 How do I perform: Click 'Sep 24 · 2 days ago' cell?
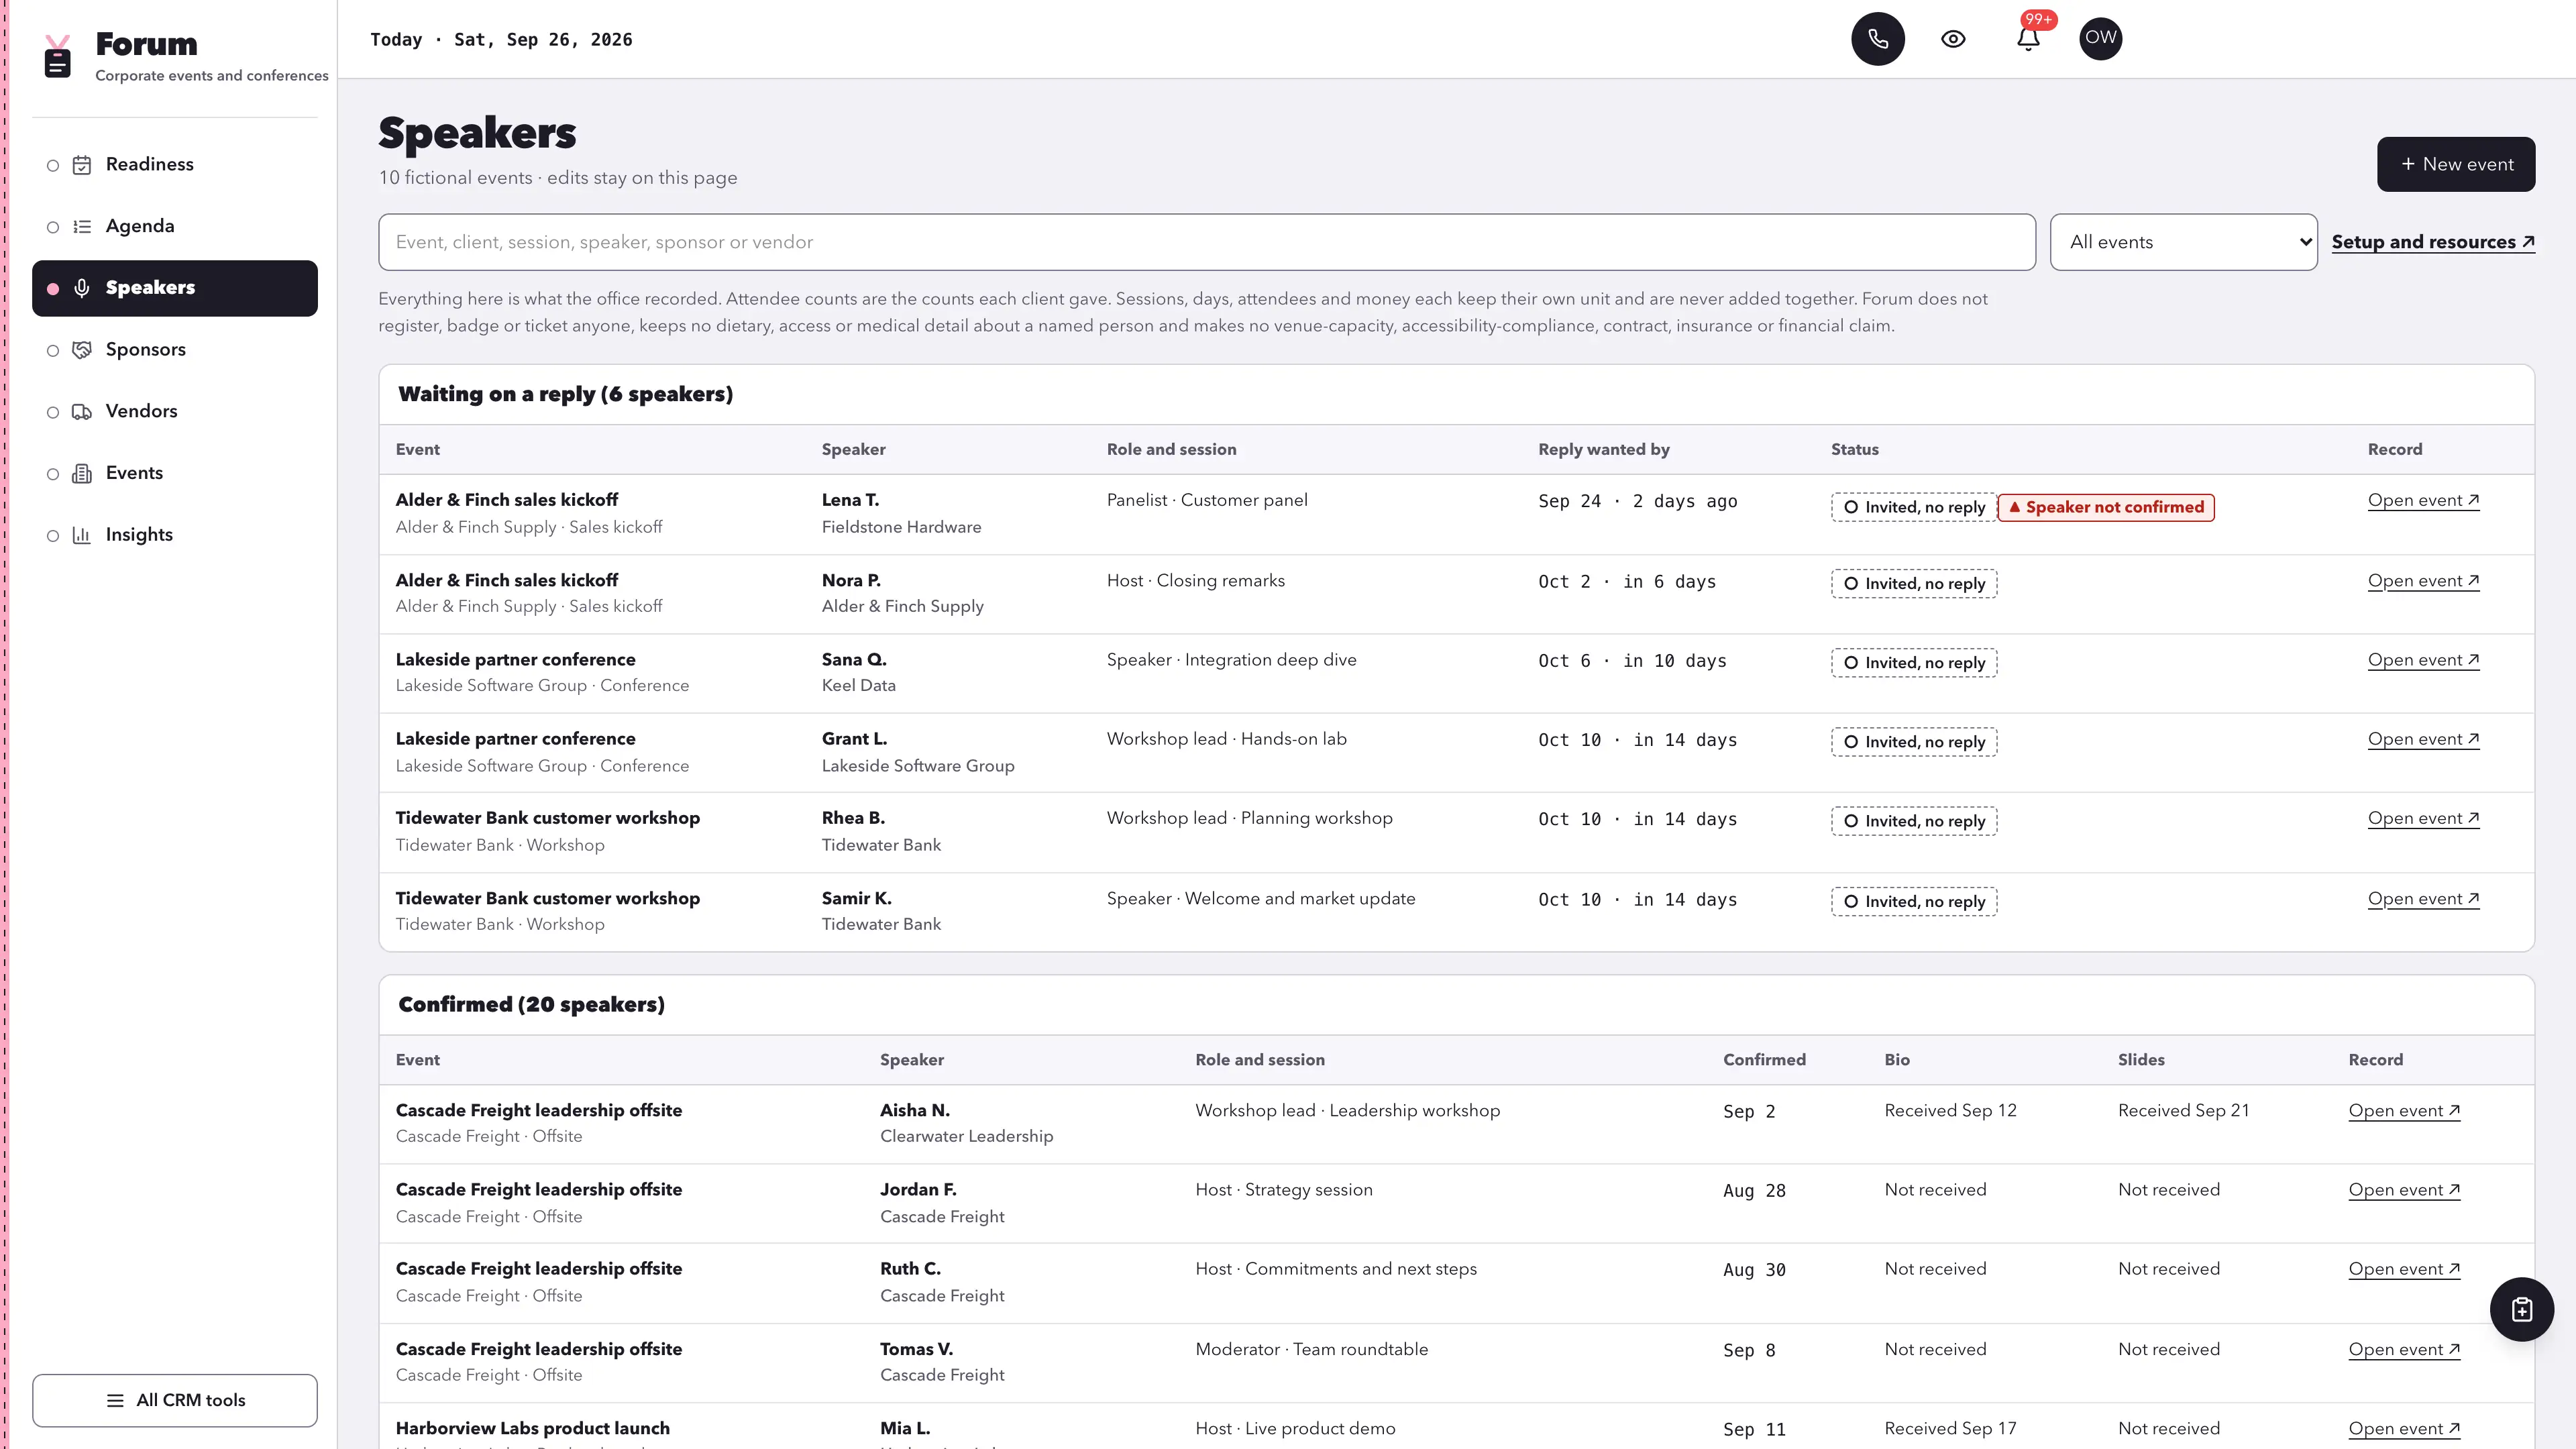[1638, 501]
